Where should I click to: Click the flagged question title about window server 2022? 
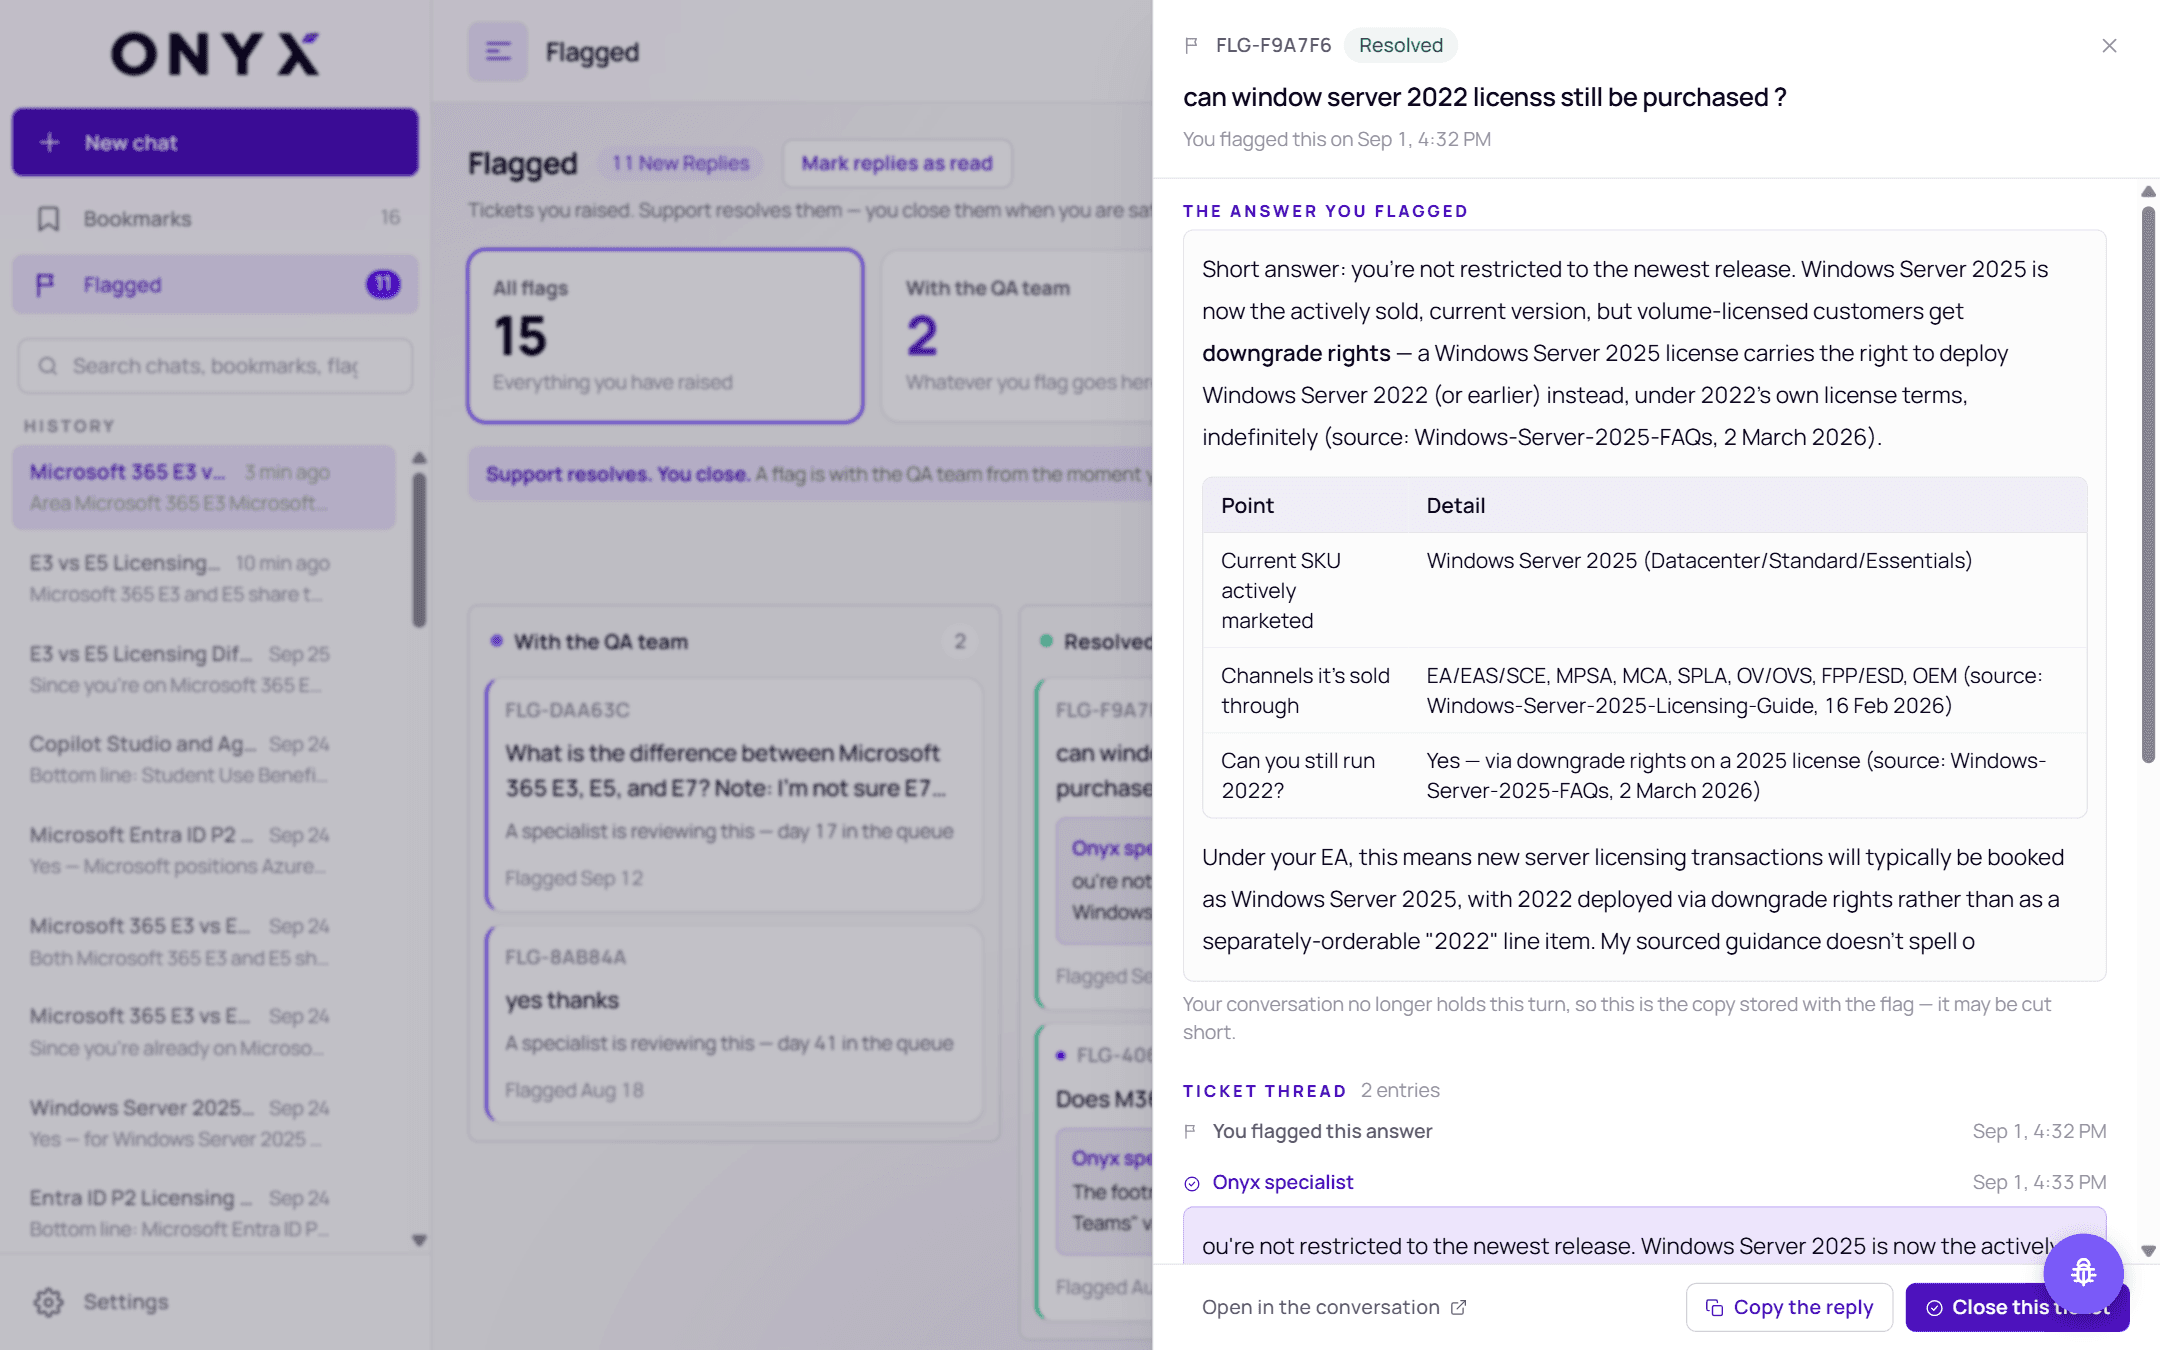1484,97
